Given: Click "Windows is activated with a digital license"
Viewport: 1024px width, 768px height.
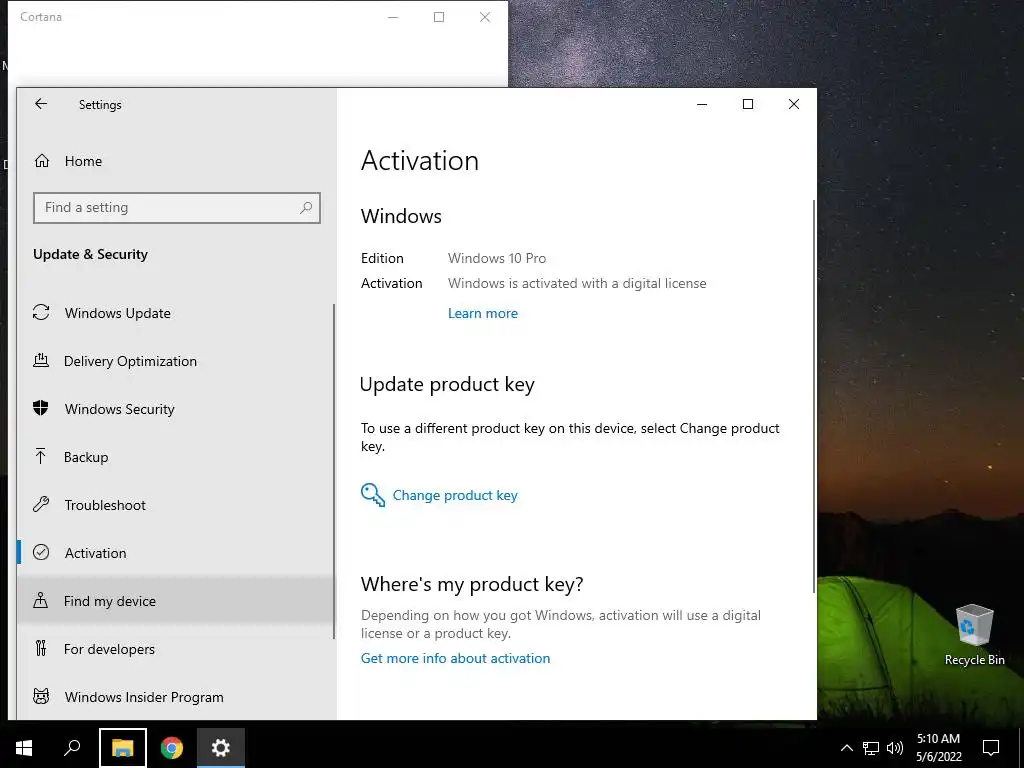Looking at the screenshot, I should pos(577,283).
